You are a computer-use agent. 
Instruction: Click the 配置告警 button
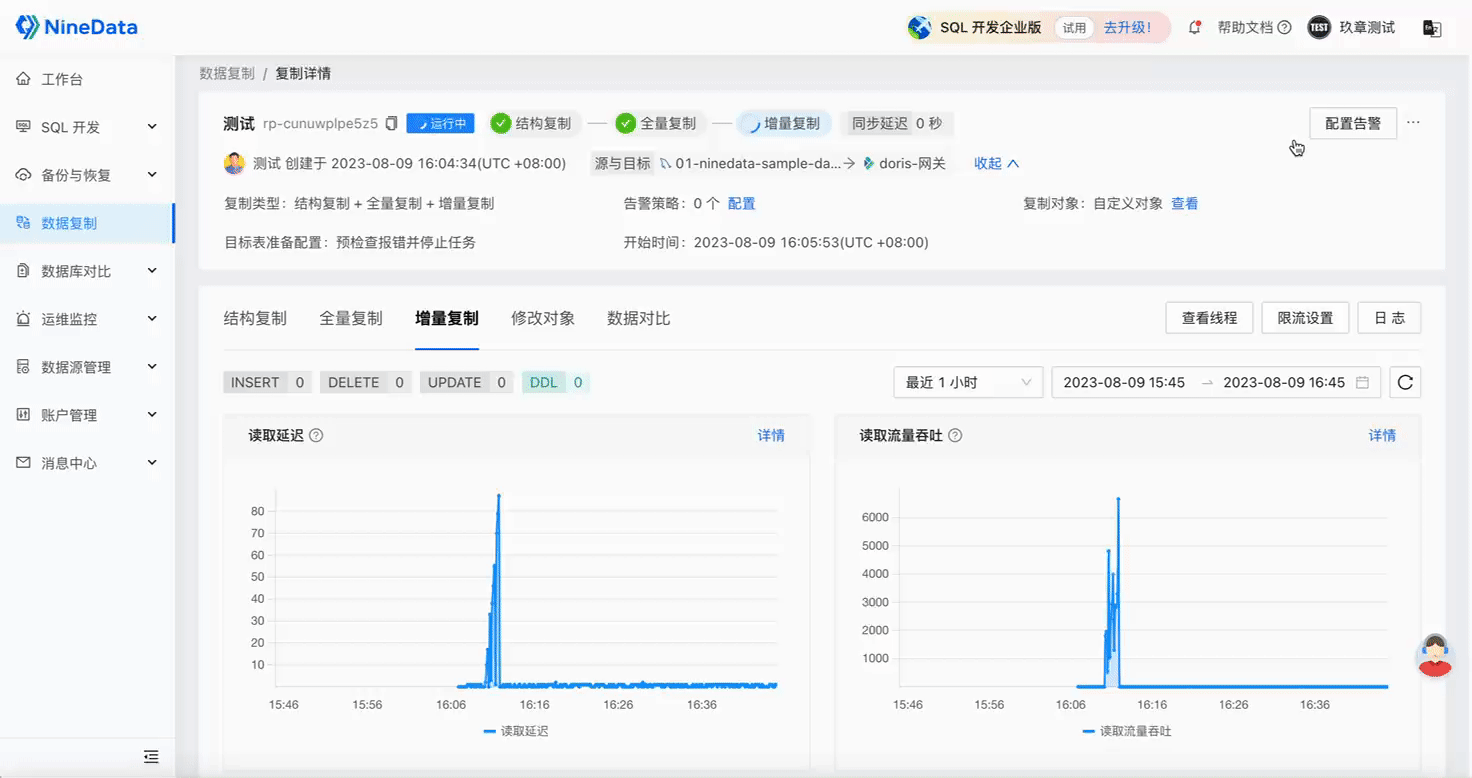pyautogui.click(x=1352, y=122)
